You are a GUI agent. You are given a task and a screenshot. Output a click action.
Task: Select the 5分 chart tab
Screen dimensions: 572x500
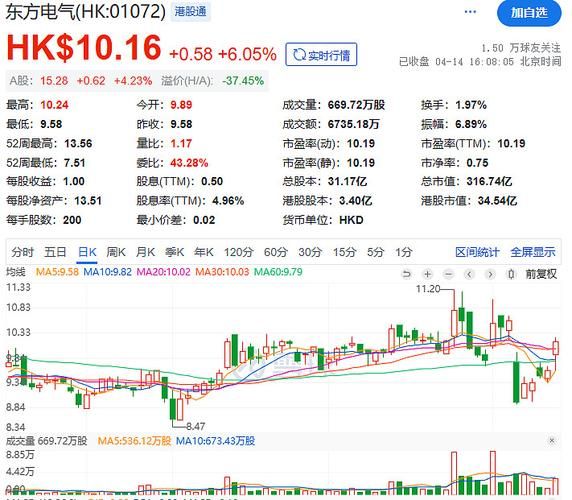[x=375, y=252]
